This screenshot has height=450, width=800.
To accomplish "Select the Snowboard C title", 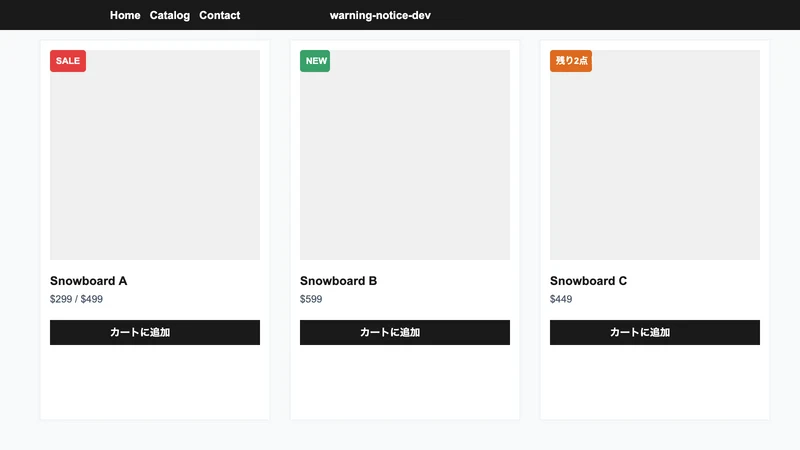I will pyautogui.click(x=588, y=281).
